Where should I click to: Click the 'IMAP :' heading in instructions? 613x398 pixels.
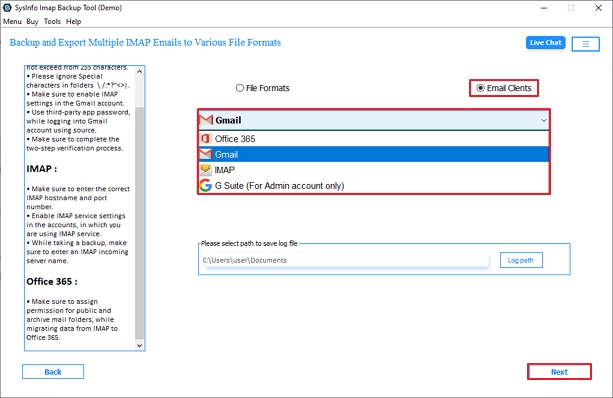point(41,169)
